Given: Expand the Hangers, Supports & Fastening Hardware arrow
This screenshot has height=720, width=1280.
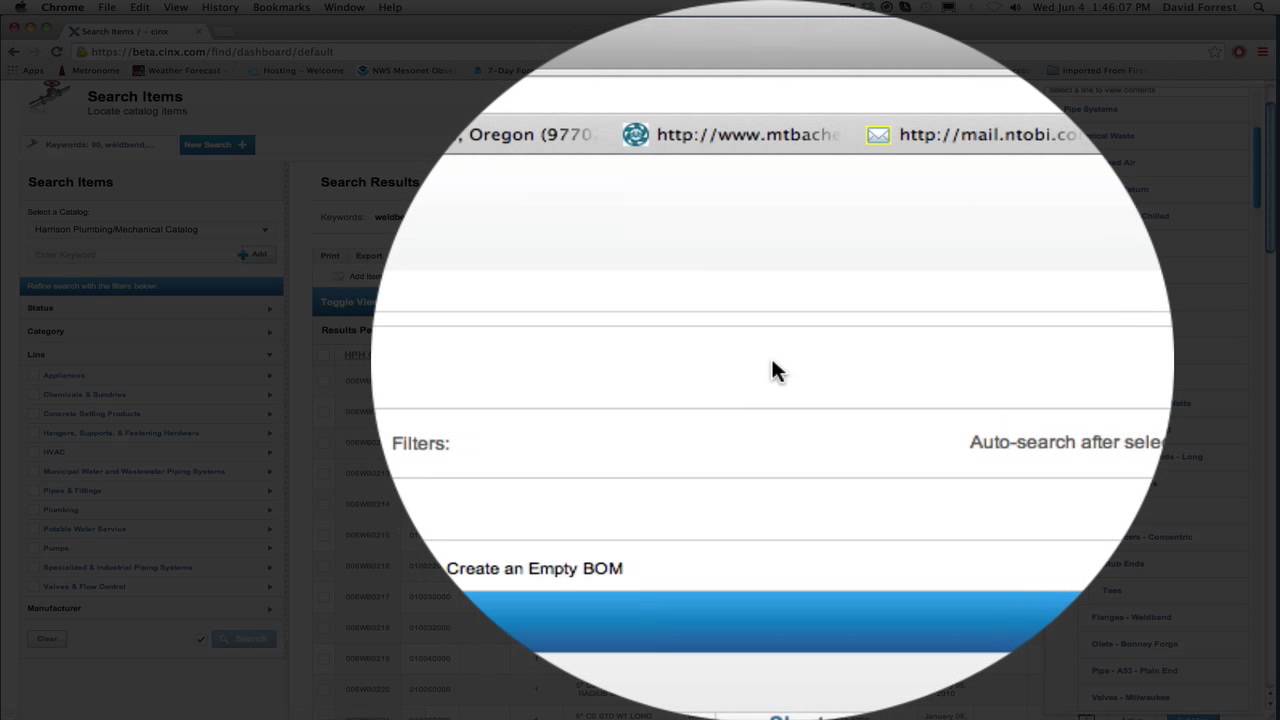Looking at the screenshot, I should click(269, 433).
